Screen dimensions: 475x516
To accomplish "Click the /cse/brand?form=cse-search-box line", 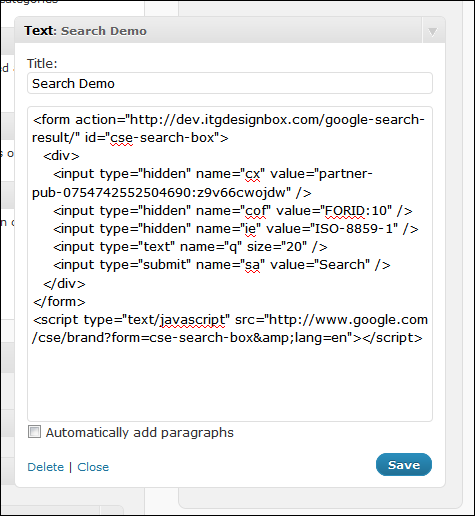I will 227,338.
